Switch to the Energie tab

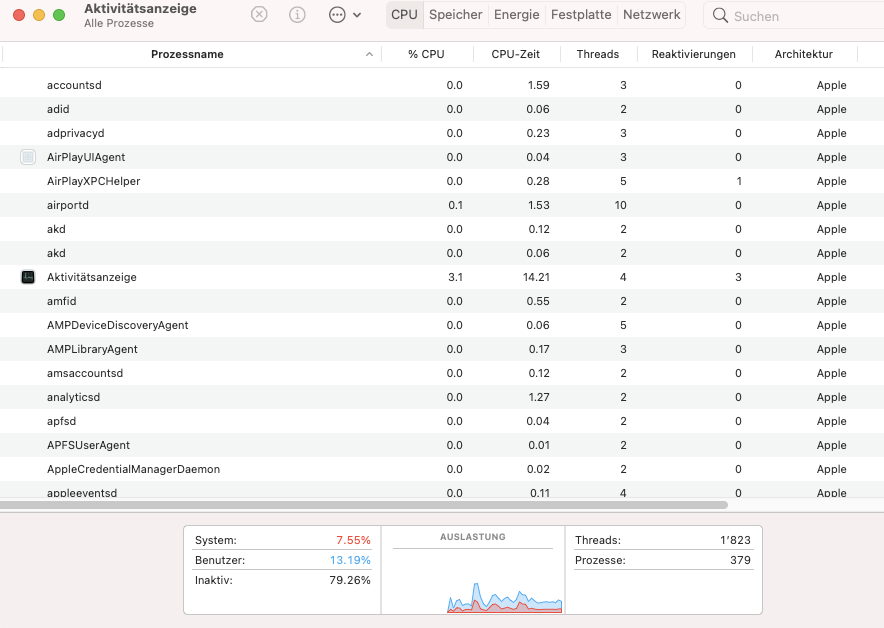[516, 15]
